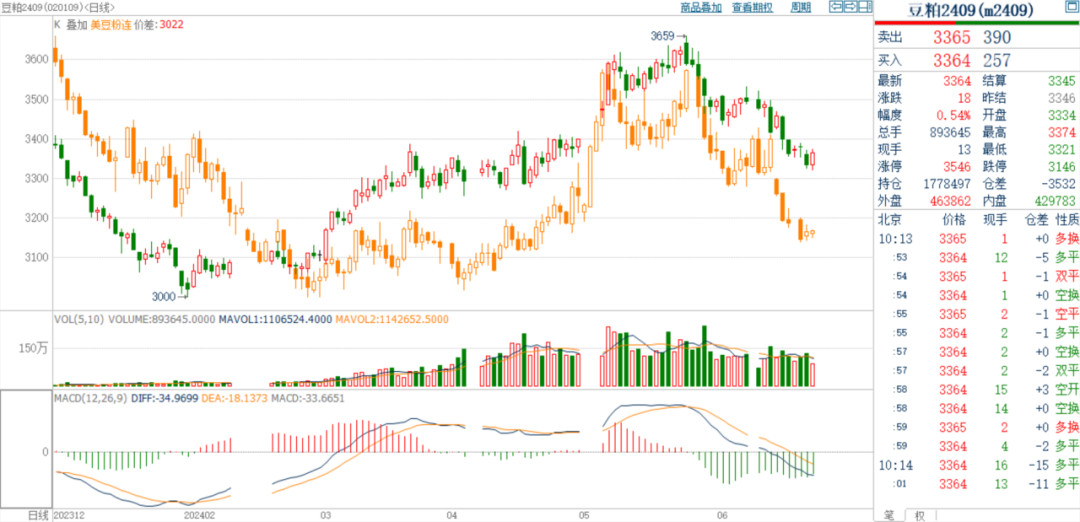Click the 涨停 value 3546
The width and height of the screenshot is (1080, 522).
click(x=957, y=166)
